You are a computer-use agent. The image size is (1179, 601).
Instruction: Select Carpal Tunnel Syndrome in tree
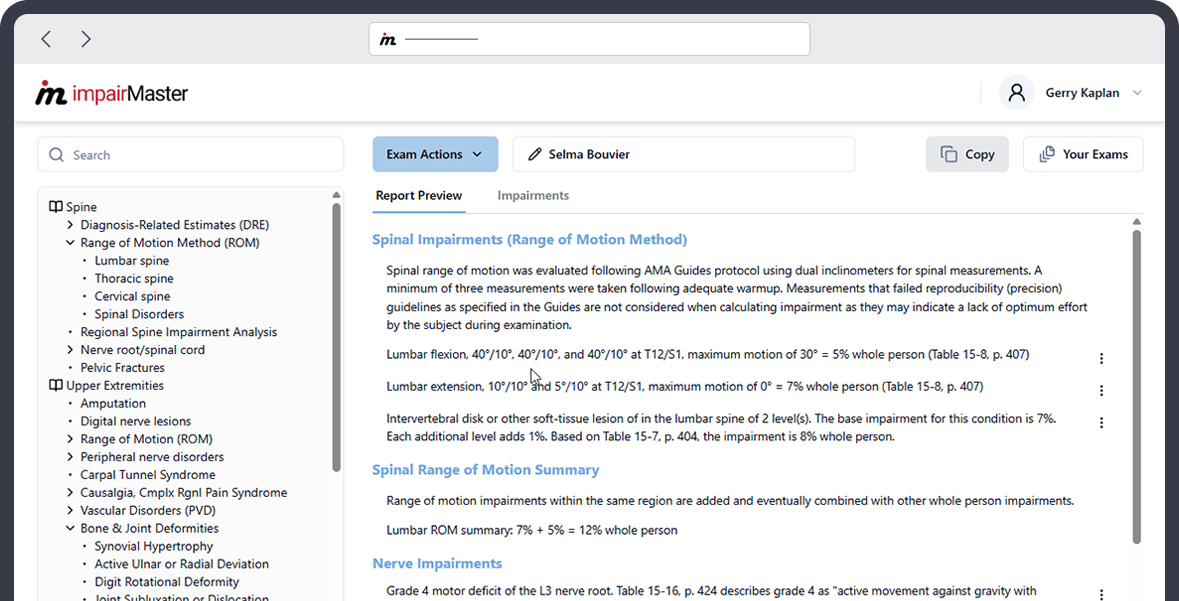(147, 475)
